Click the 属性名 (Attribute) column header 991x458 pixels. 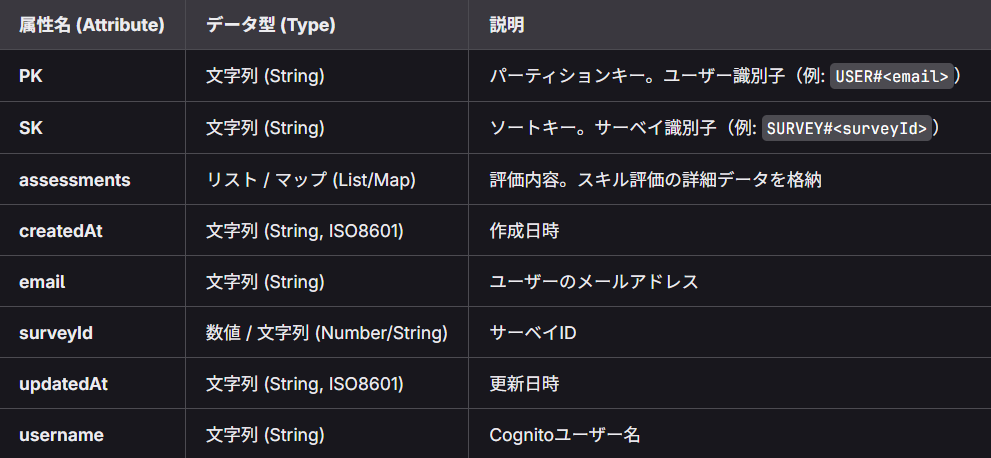(x=92, y=25)
